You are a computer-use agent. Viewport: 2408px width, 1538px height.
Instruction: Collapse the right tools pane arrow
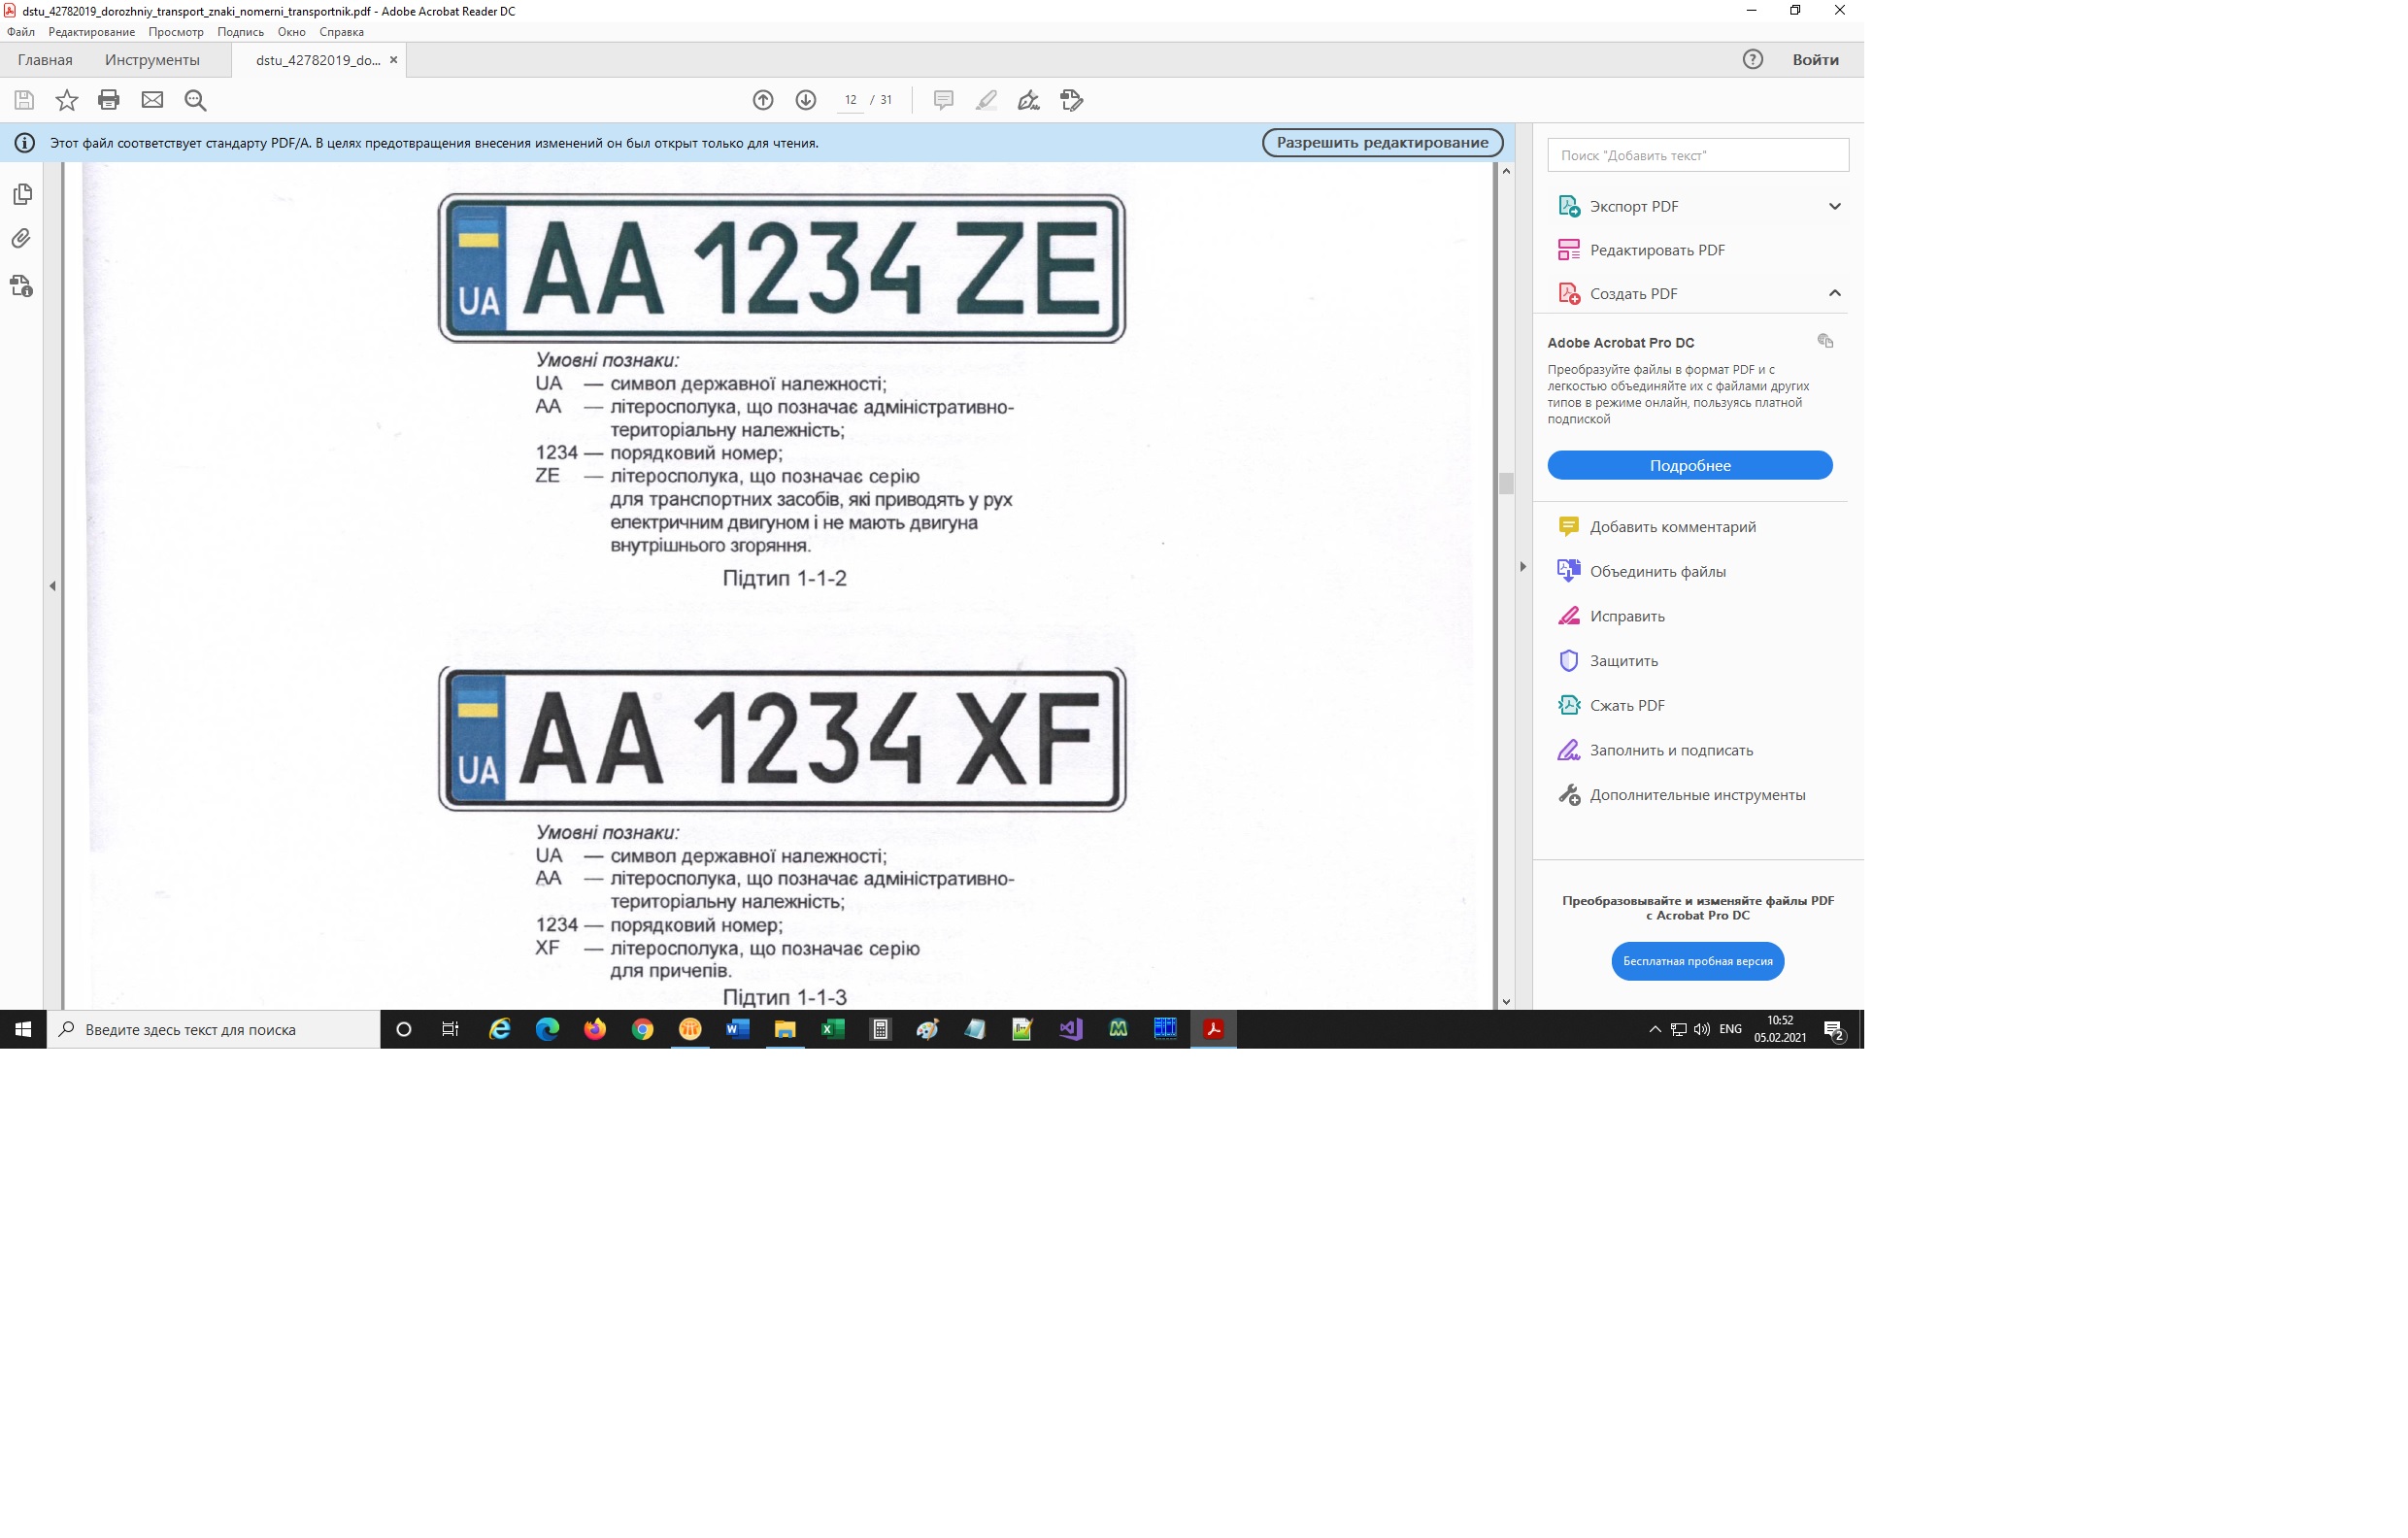pos(1523,566)
